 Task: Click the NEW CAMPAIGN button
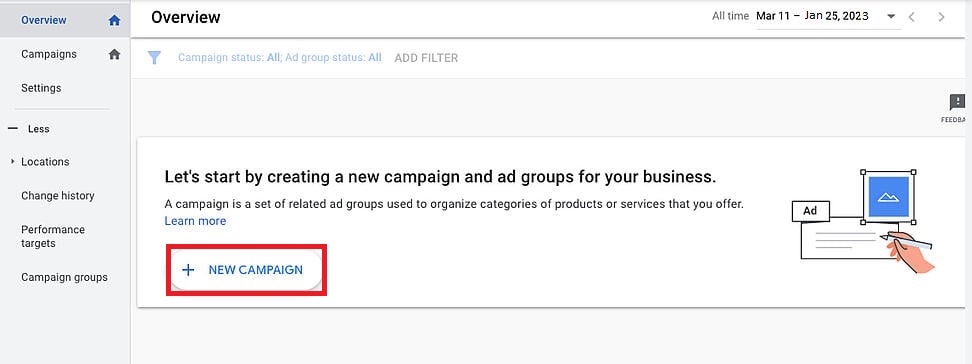246,270
